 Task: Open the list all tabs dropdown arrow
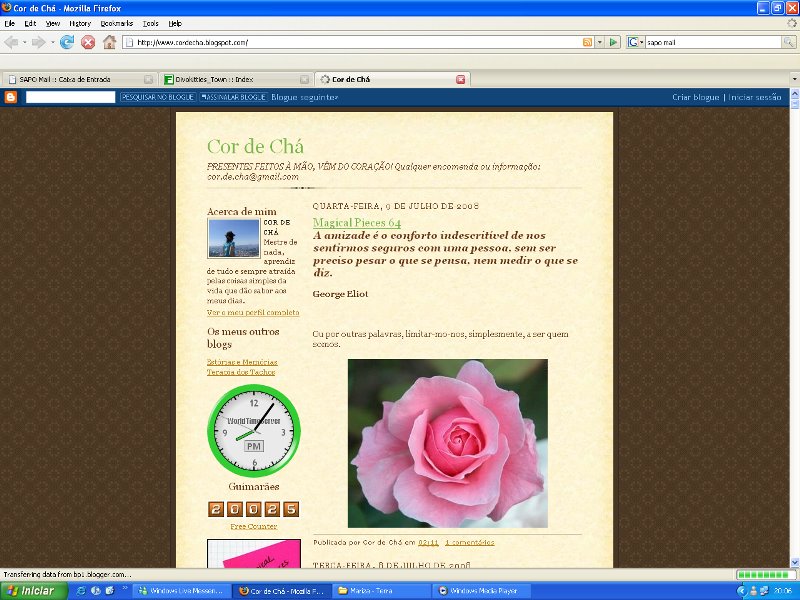pyautogui.click(x=794, y=80)
